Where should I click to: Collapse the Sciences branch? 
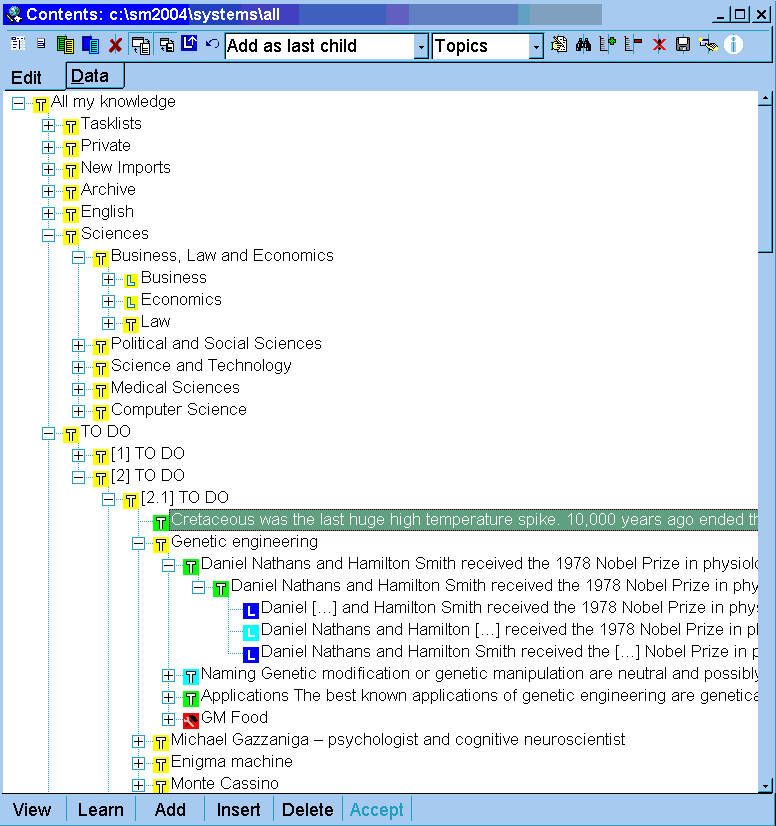(x=49, y=235)
